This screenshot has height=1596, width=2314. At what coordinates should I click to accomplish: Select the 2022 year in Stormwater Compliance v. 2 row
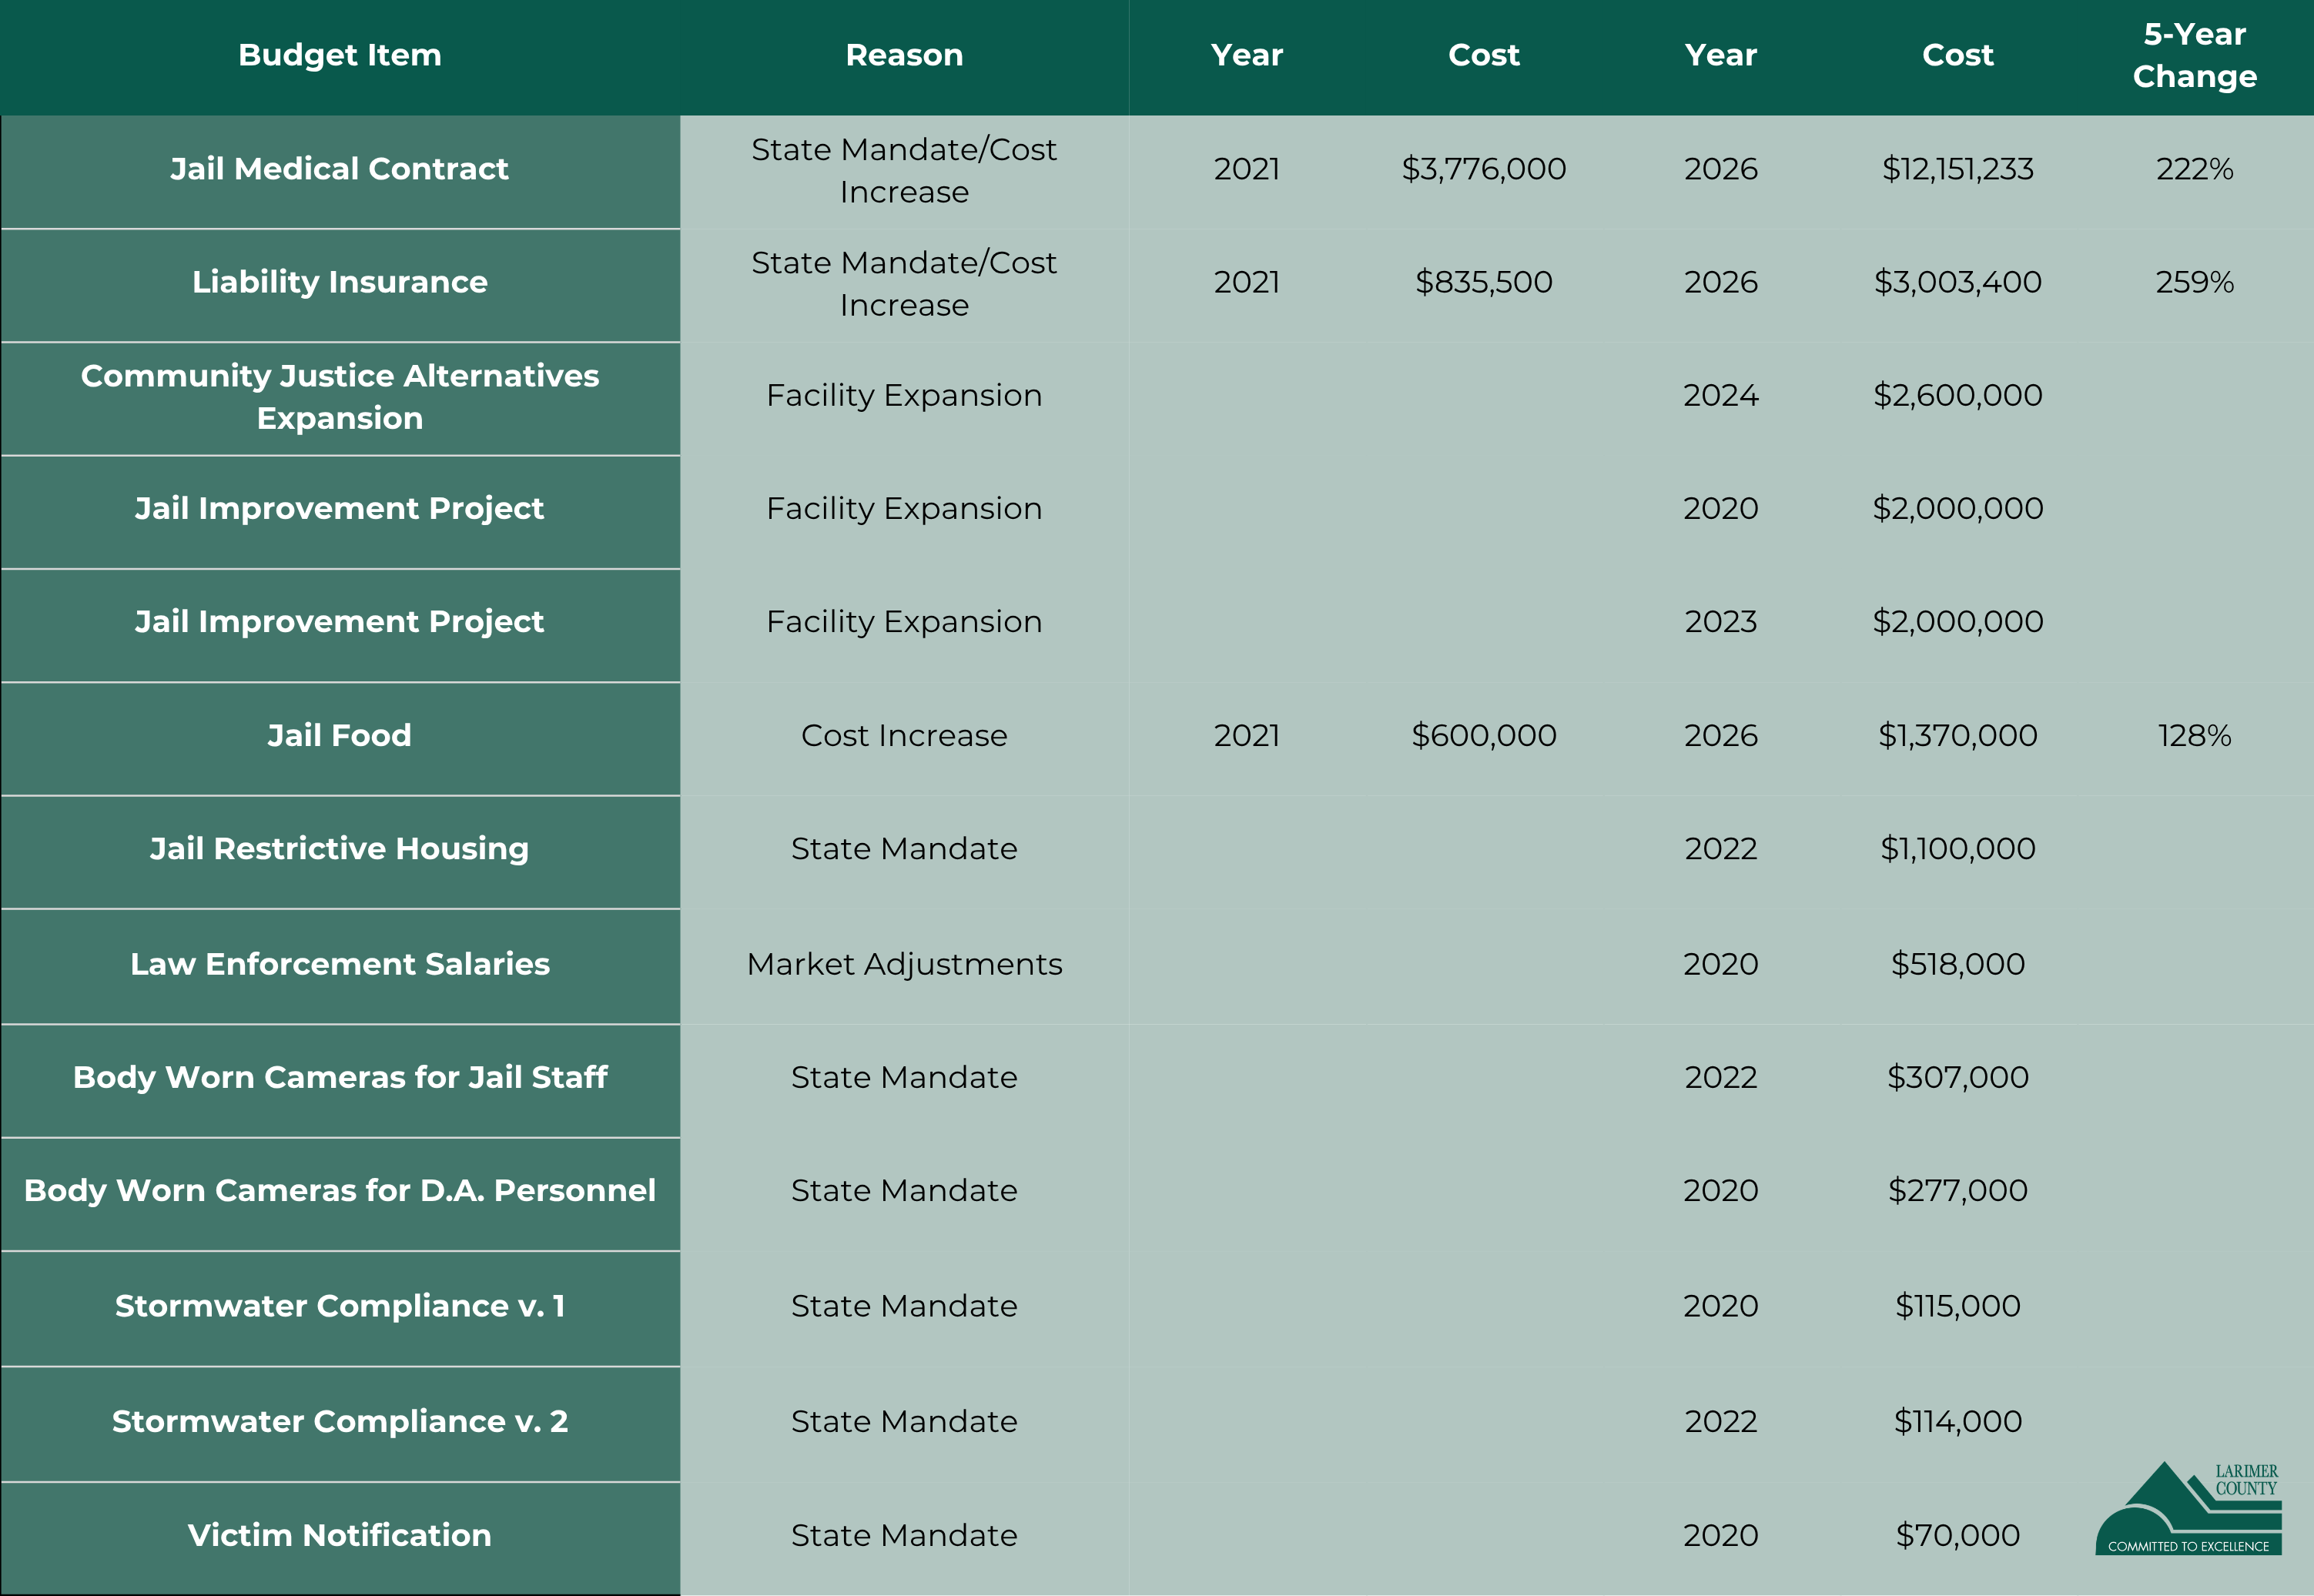point(1721,1421)
